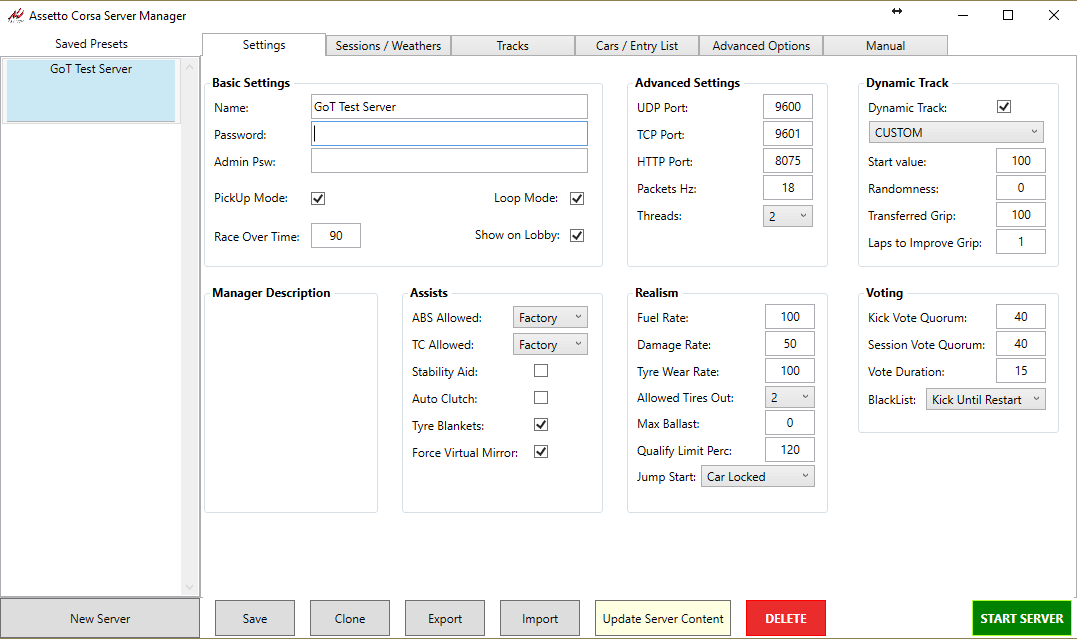
Task: Uncheck the Dynamic Track checkbox
Action: coord(1004,106)
